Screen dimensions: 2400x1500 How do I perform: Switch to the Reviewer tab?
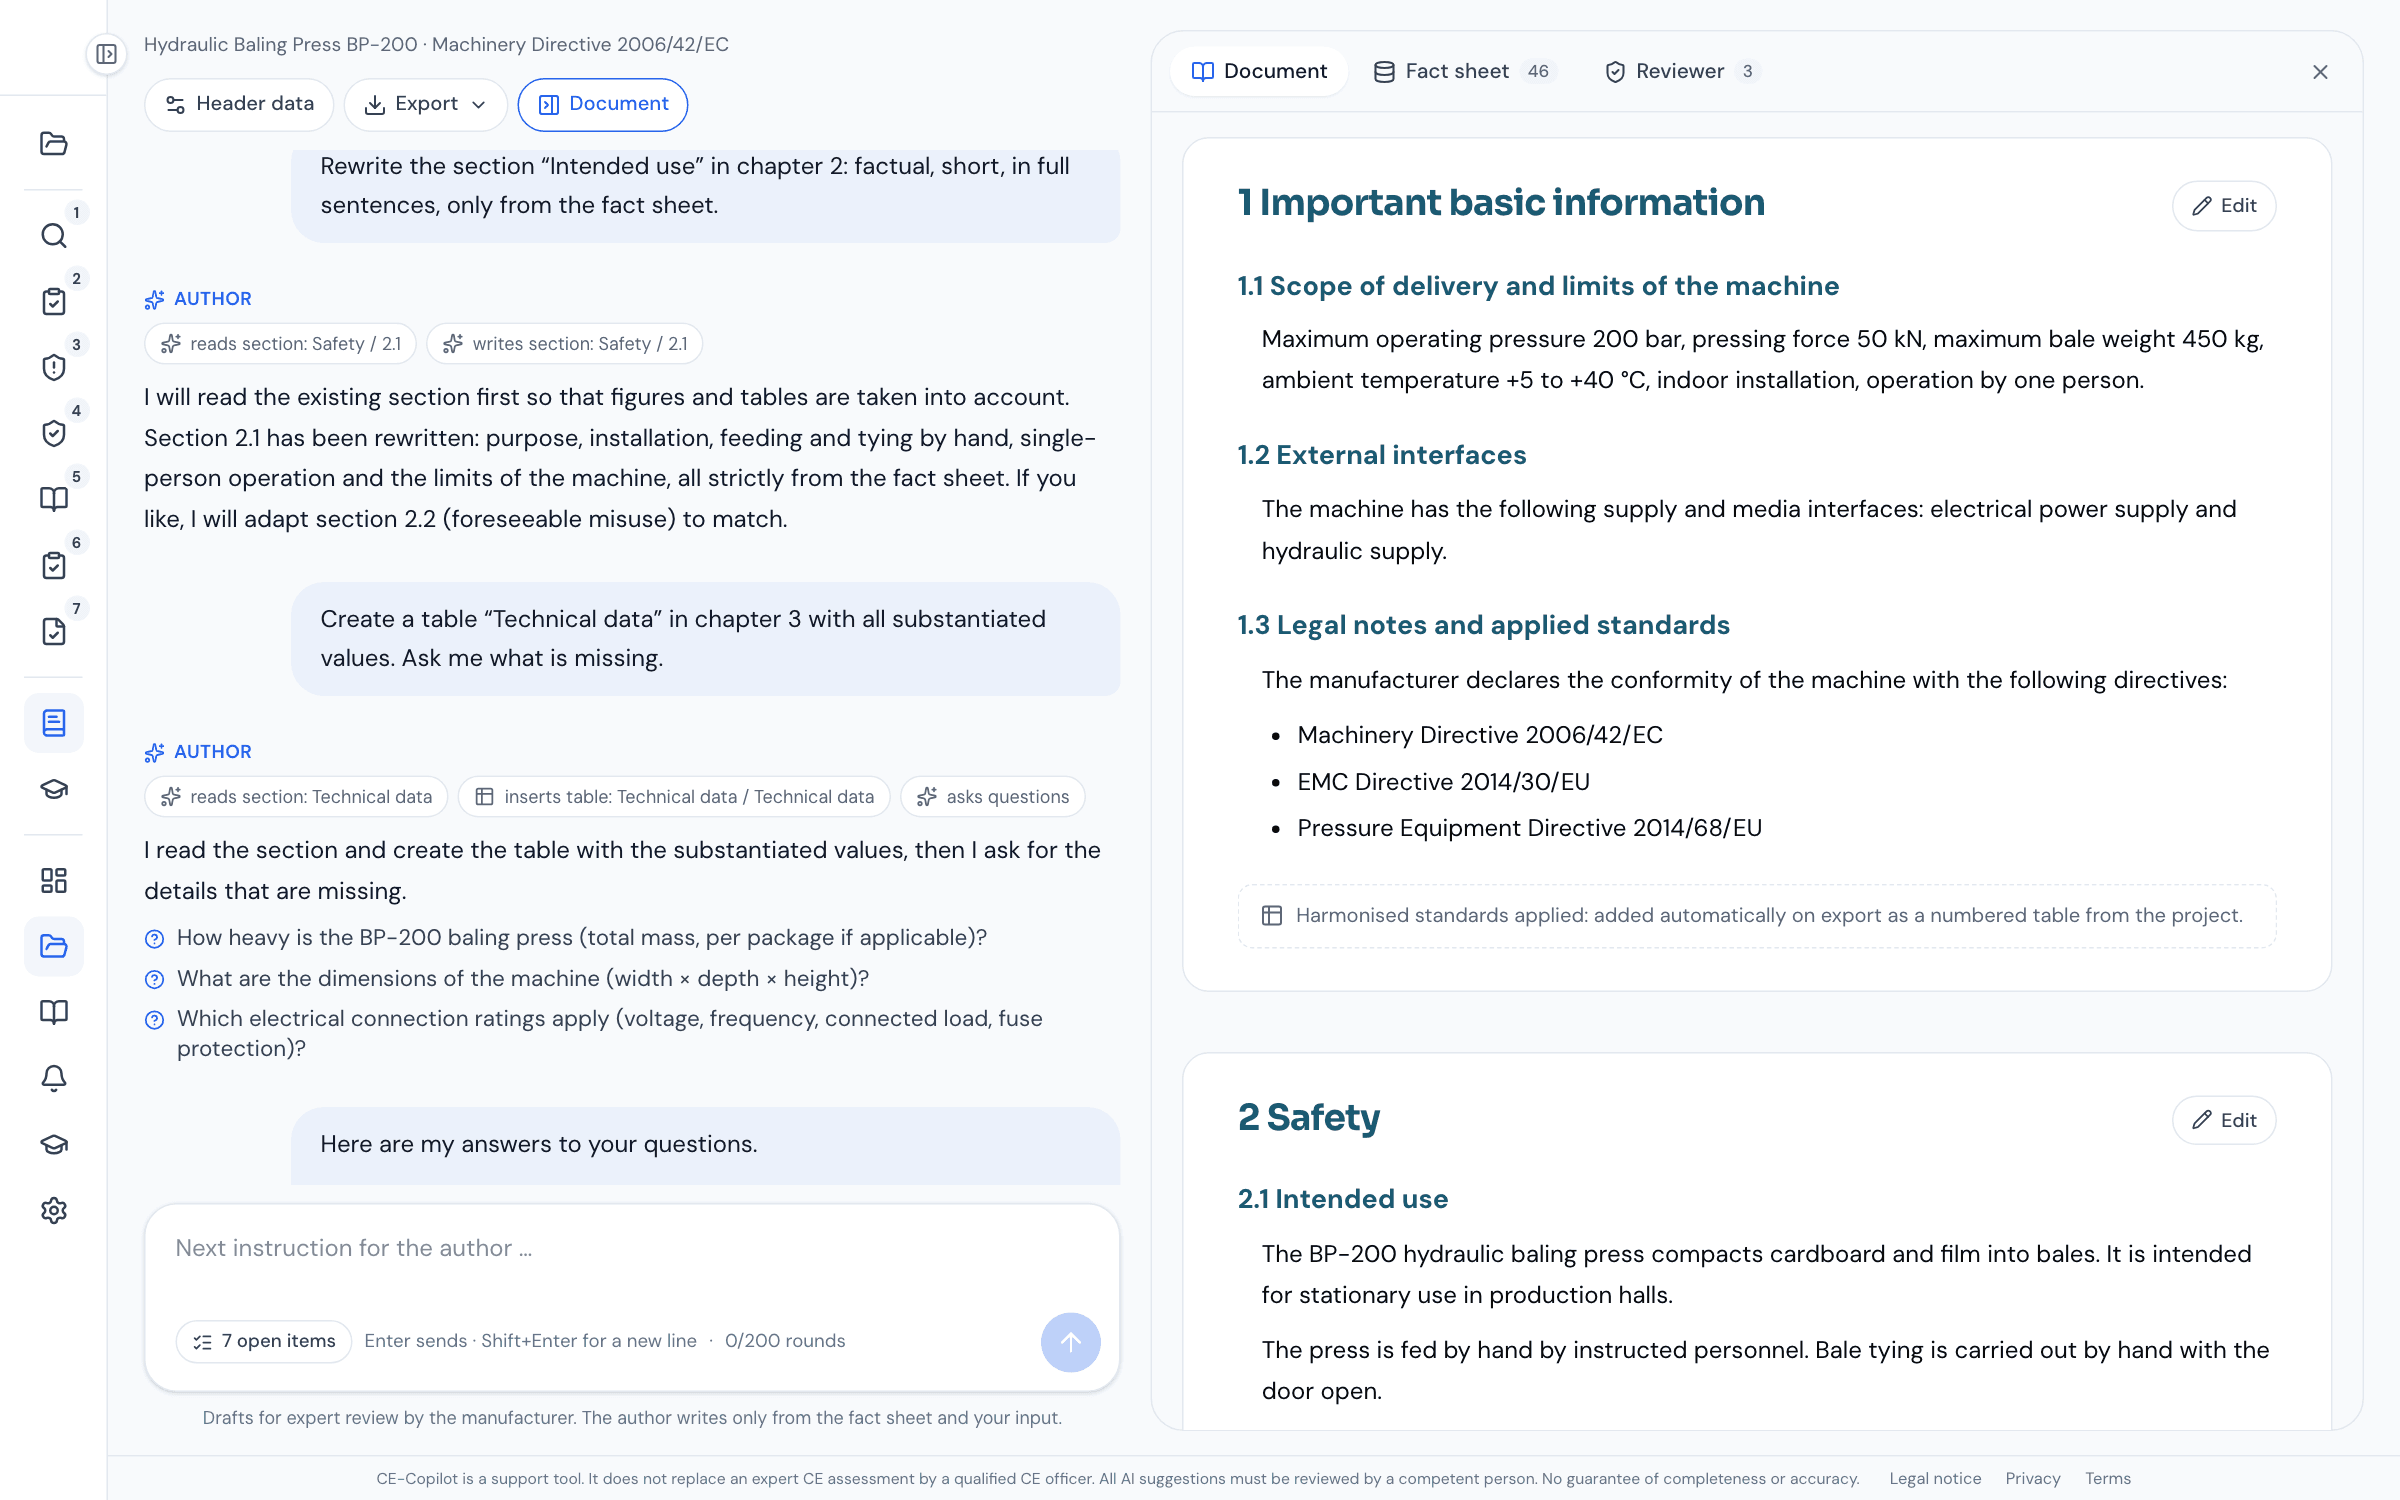(x=1683, y=71)
